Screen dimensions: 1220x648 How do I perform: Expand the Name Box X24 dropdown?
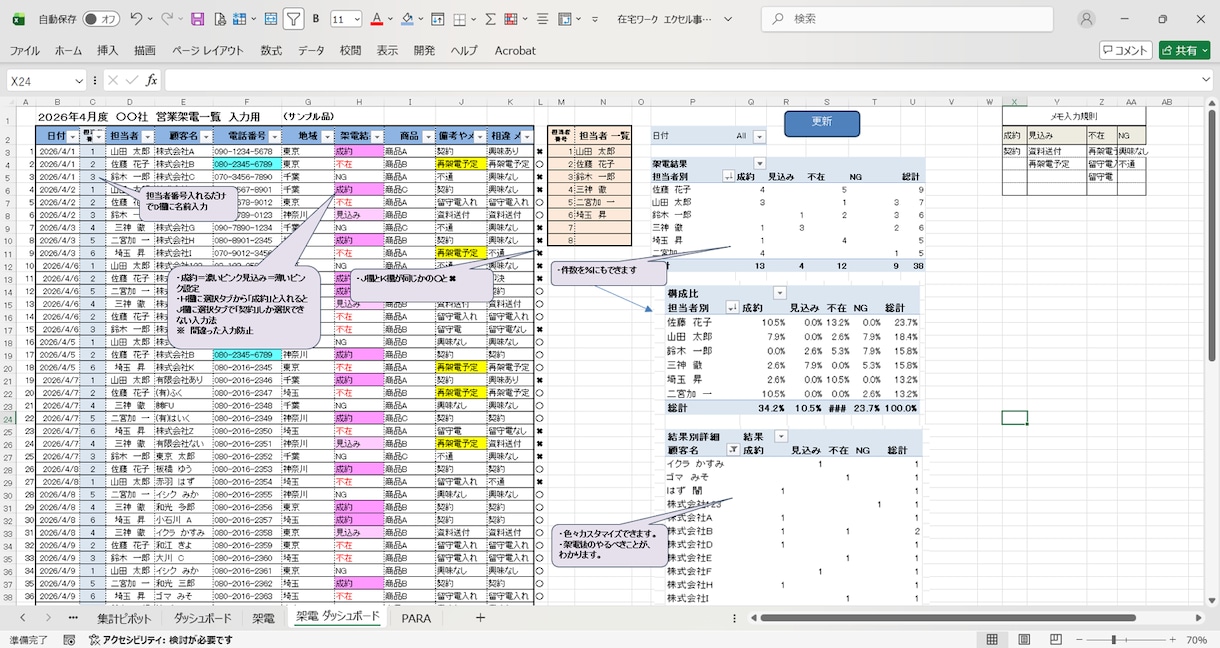tap(79, 80)
